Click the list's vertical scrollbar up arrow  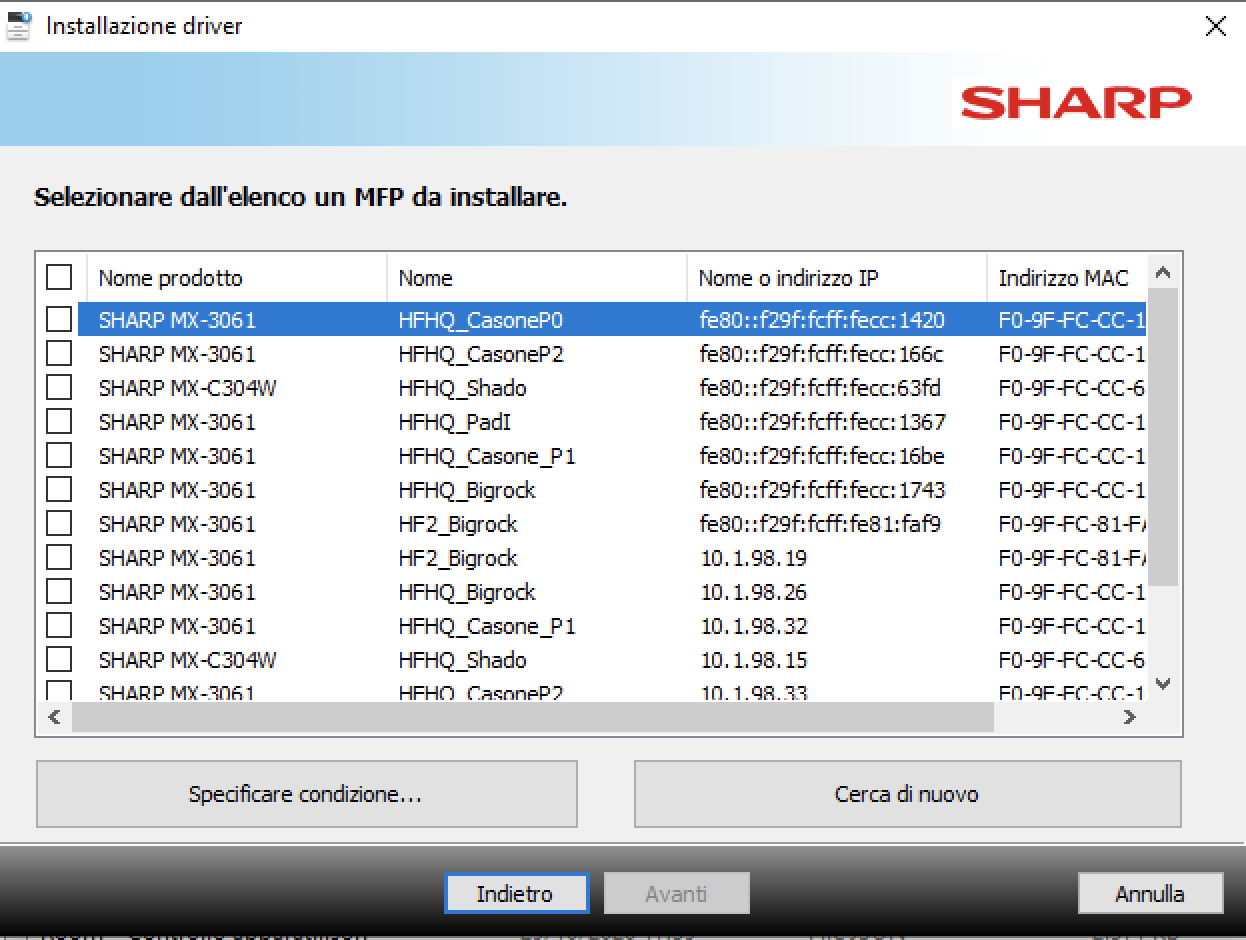pos(1162,272)
